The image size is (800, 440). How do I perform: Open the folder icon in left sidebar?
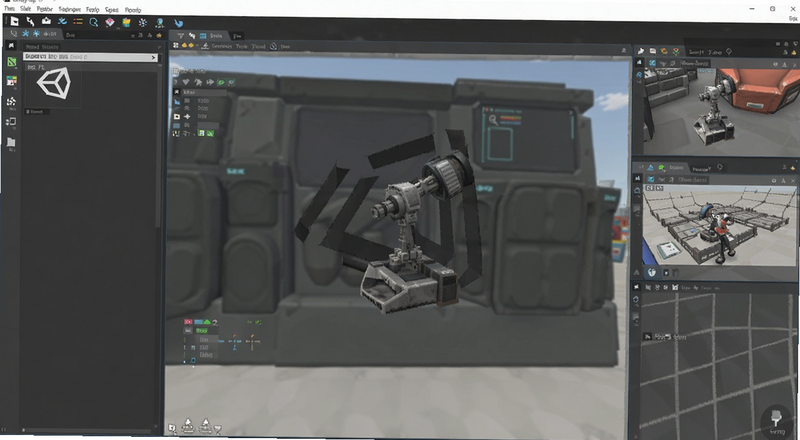coord(11,142)
